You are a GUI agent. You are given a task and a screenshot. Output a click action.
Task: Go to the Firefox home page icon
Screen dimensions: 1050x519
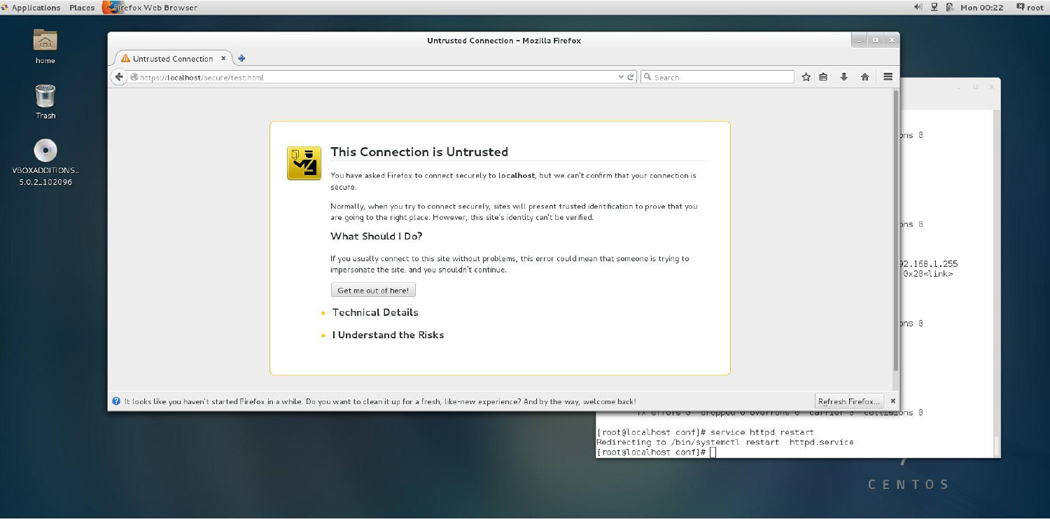[865, 77]
